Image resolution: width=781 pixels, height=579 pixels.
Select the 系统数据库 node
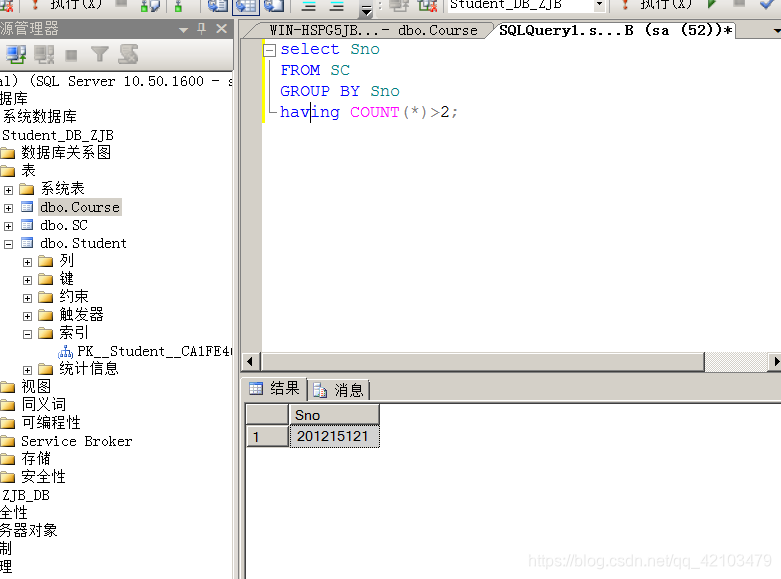coord(39,117)
